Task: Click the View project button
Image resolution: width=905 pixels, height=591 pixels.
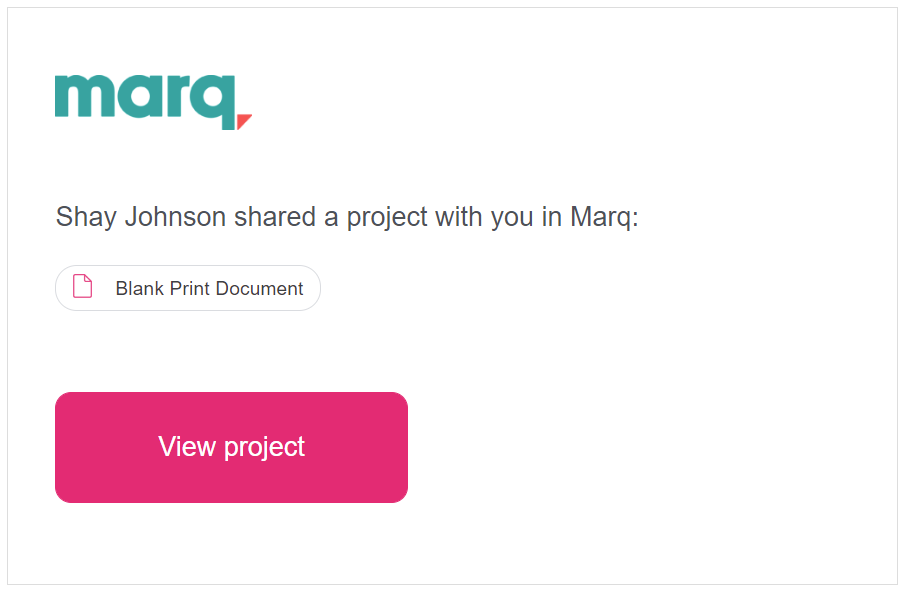Action: point(231,447)
